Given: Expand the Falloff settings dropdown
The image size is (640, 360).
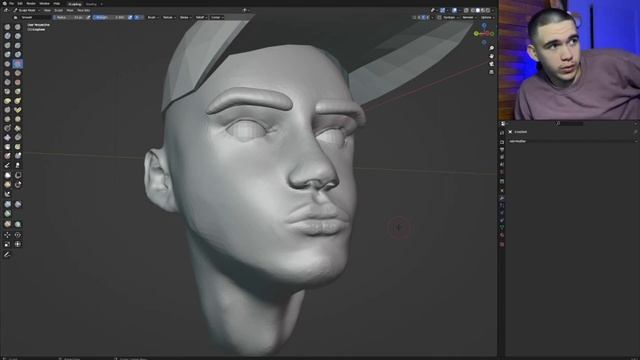Looking at the screenshot, I should tap(200, 18).
